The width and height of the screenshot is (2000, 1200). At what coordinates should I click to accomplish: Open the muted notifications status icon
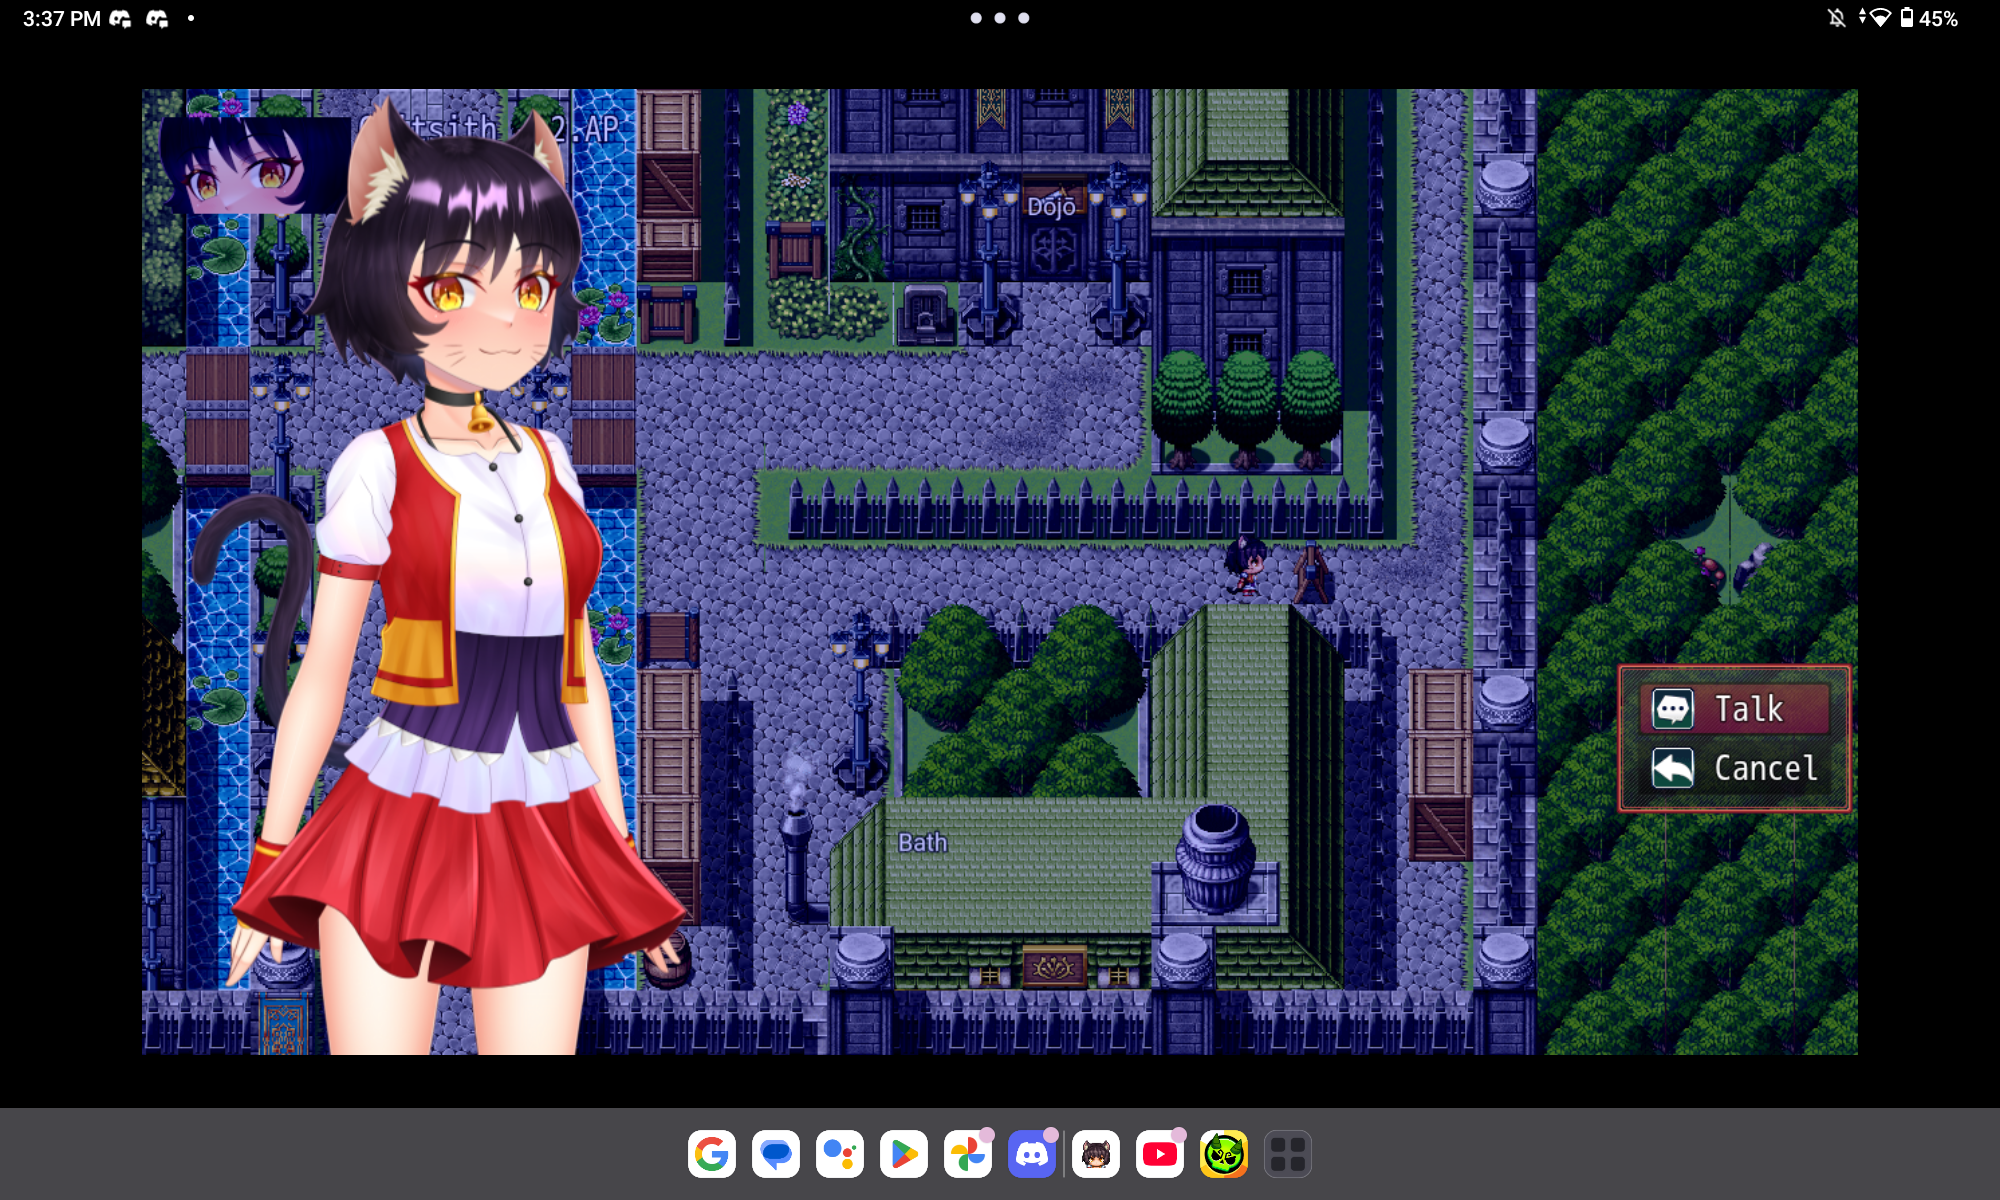pos(1836,18)
